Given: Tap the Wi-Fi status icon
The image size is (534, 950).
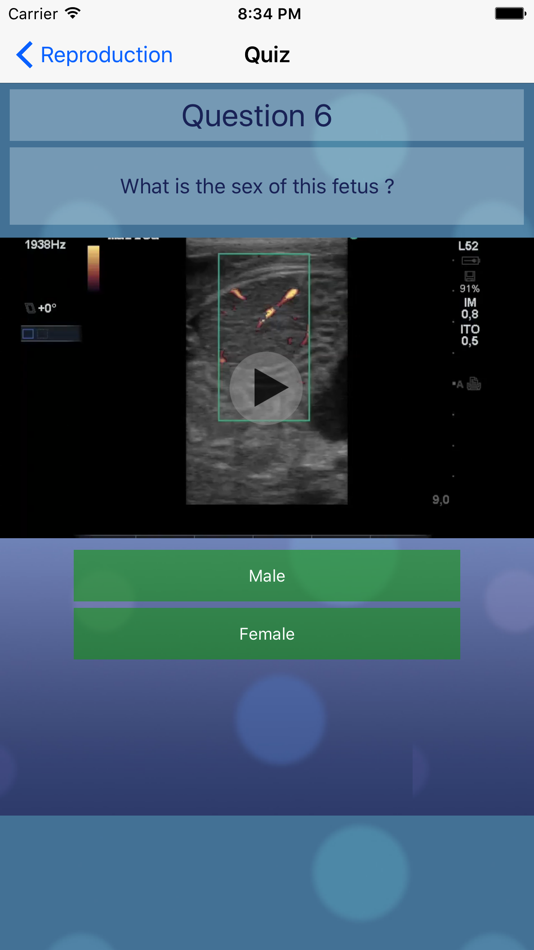Looking at the screenshot, I should (x=73, y=13).
